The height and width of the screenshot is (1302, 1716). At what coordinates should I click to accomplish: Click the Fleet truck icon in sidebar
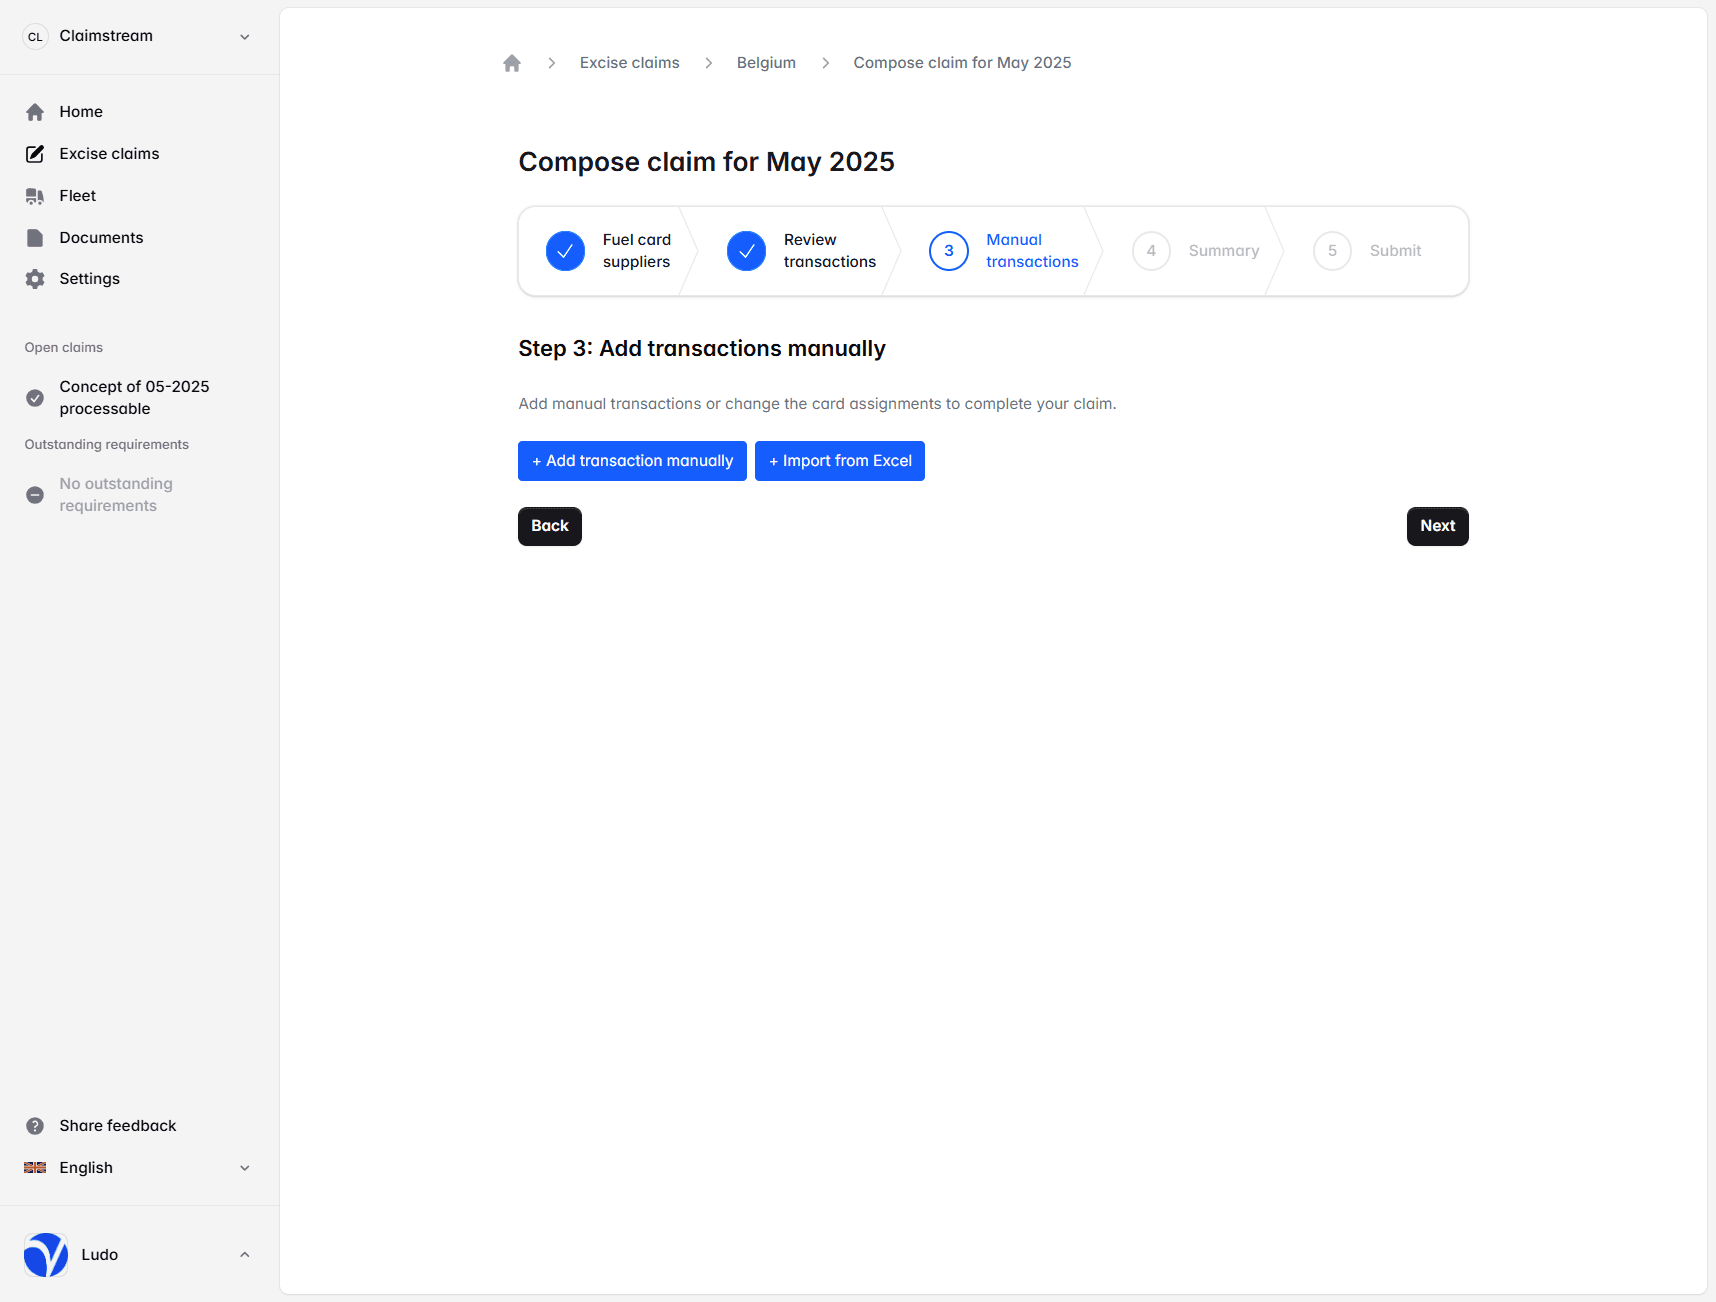click(35, 196)
